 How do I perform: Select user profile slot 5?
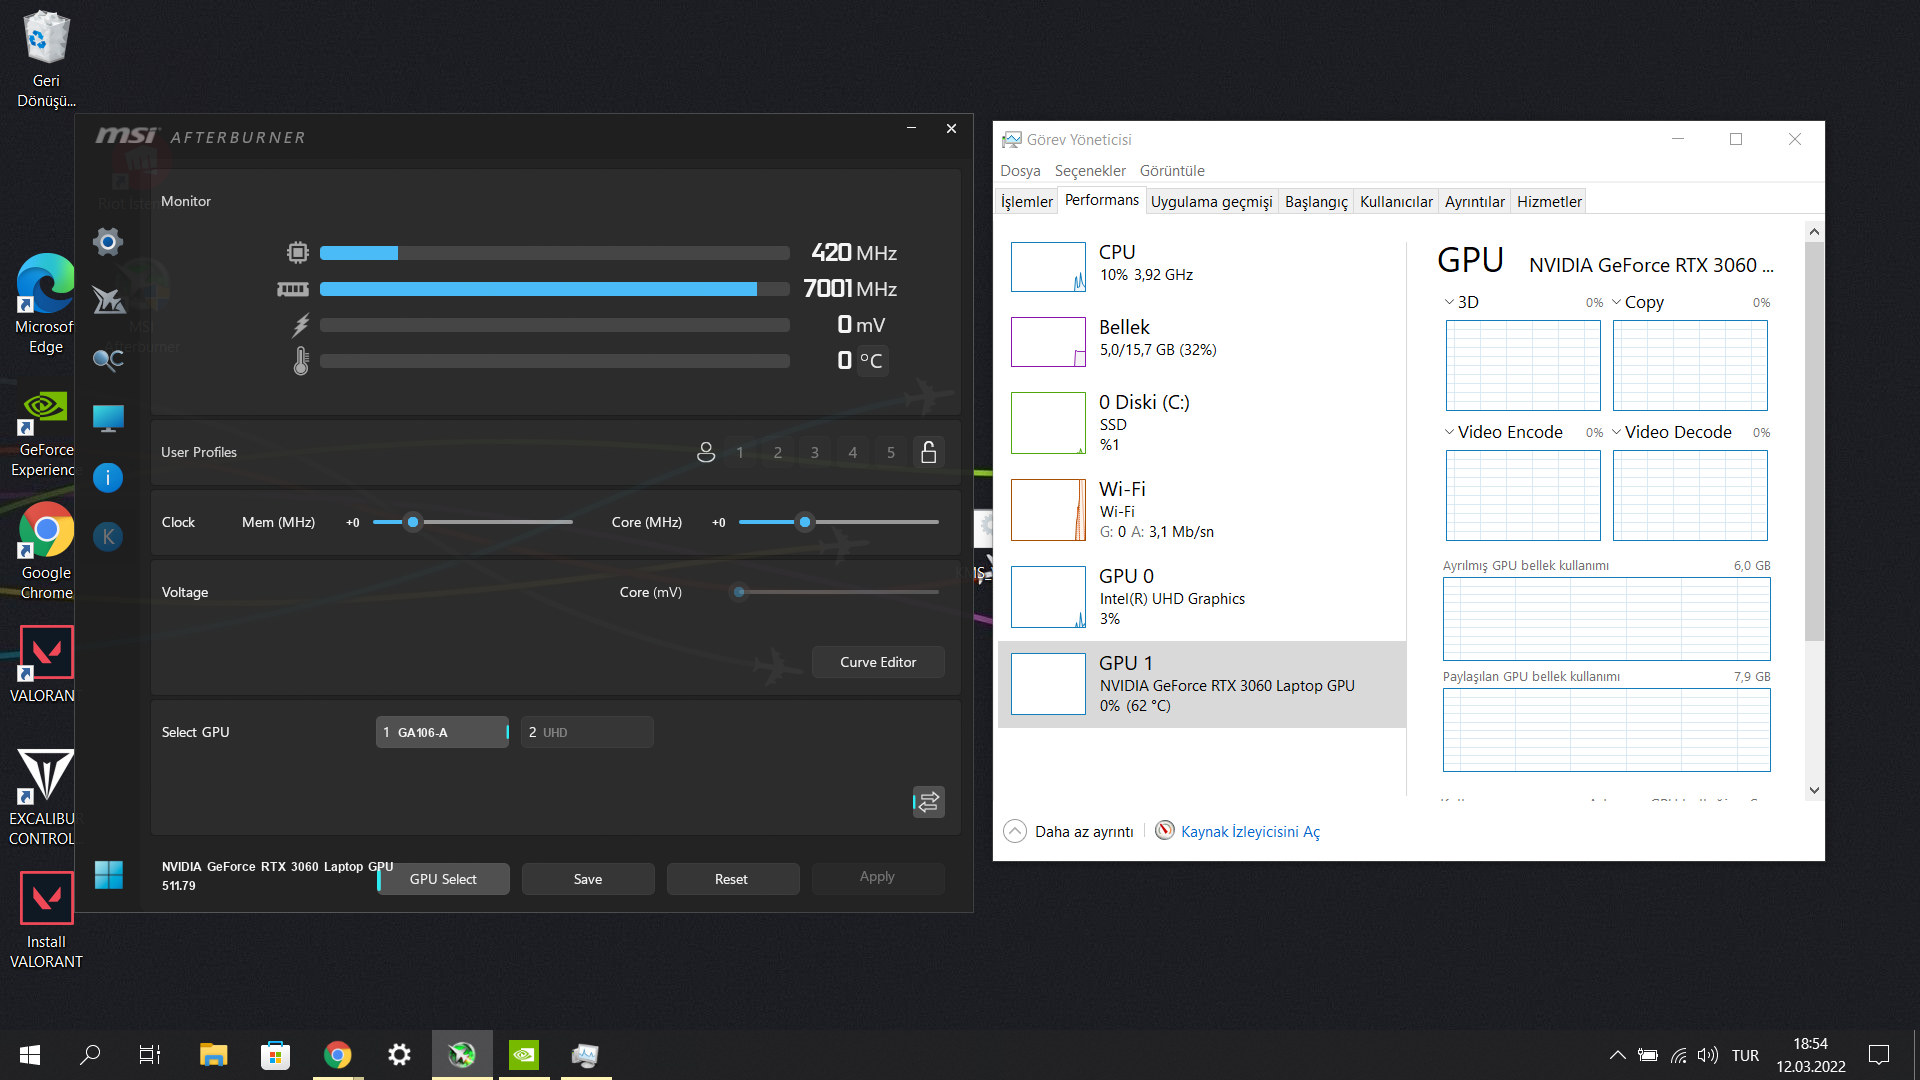pos(891,452)
